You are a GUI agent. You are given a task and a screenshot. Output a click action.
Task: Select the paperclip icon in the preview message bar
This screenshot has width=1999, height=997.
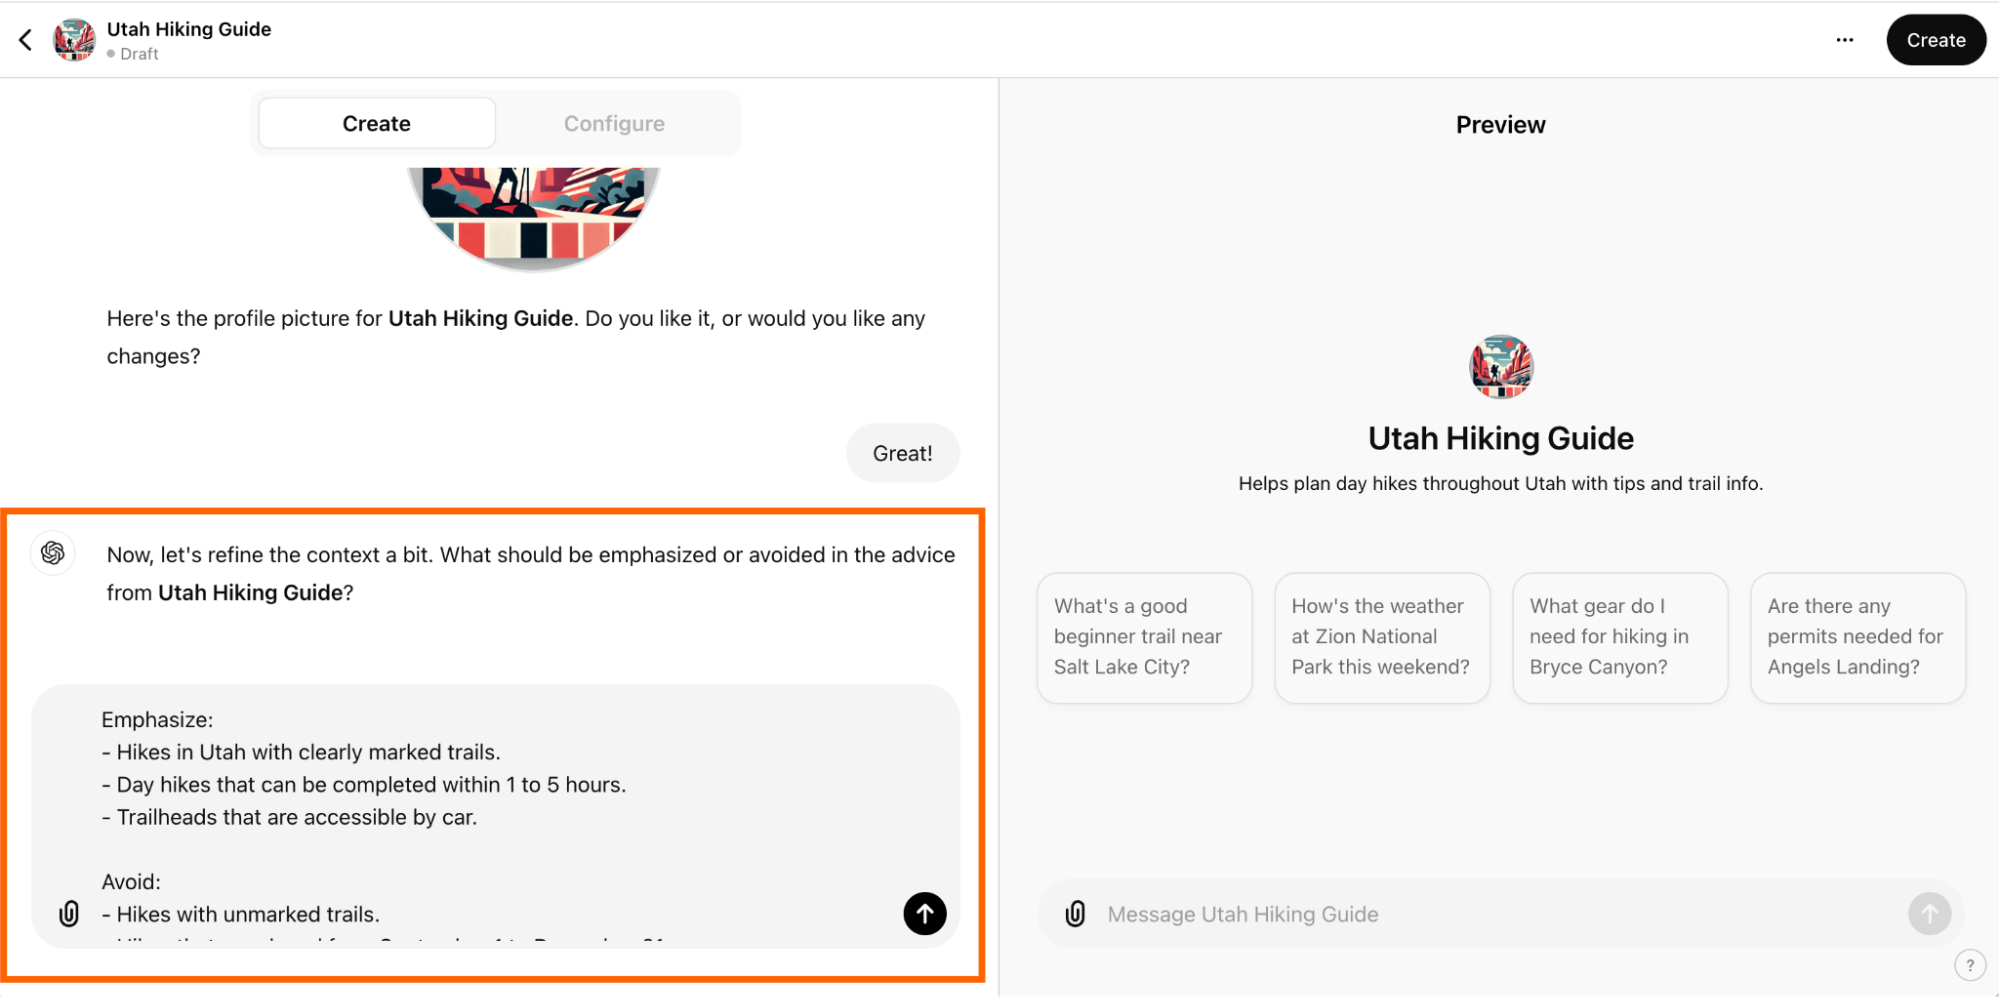click(x=1075, y=913)
